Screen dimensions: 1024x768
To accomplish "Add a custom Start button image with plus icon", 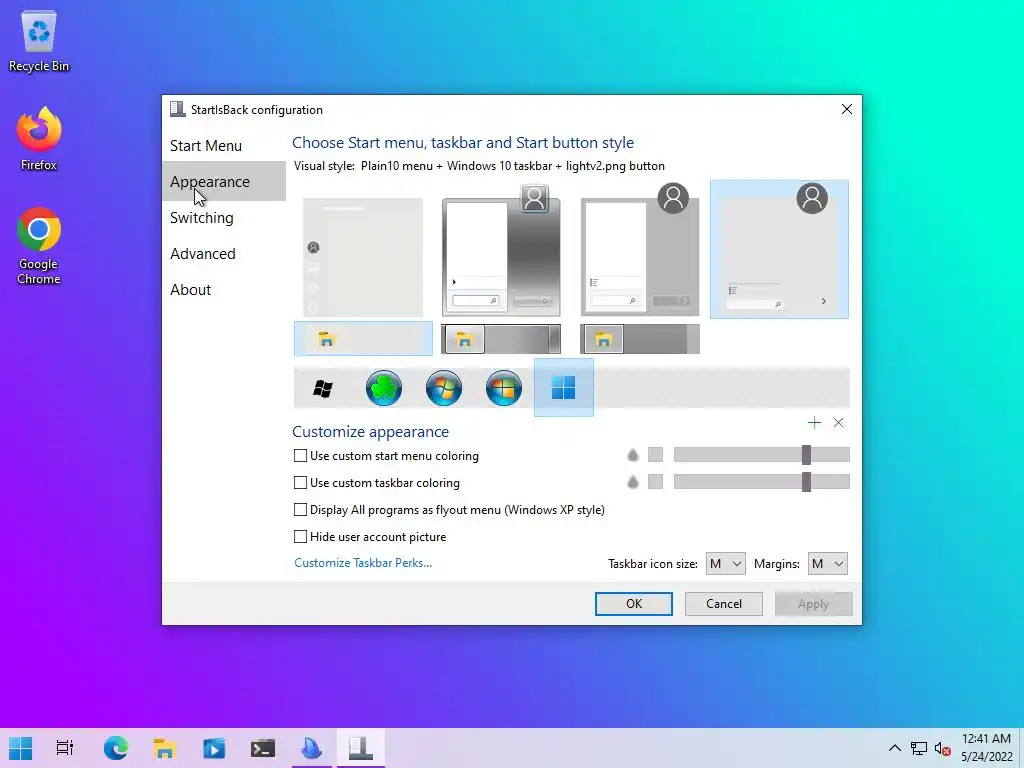I will (x=814, y=423).
